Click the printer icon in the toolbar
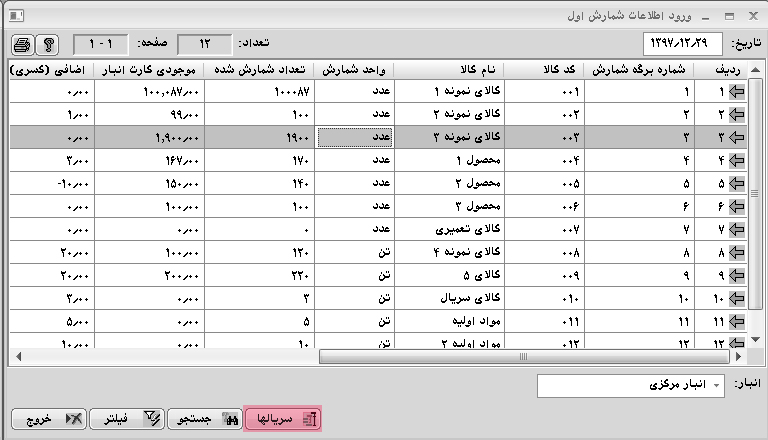Image resolution: width=768 pixels, height=440 pixels. (x=22, y=45)
